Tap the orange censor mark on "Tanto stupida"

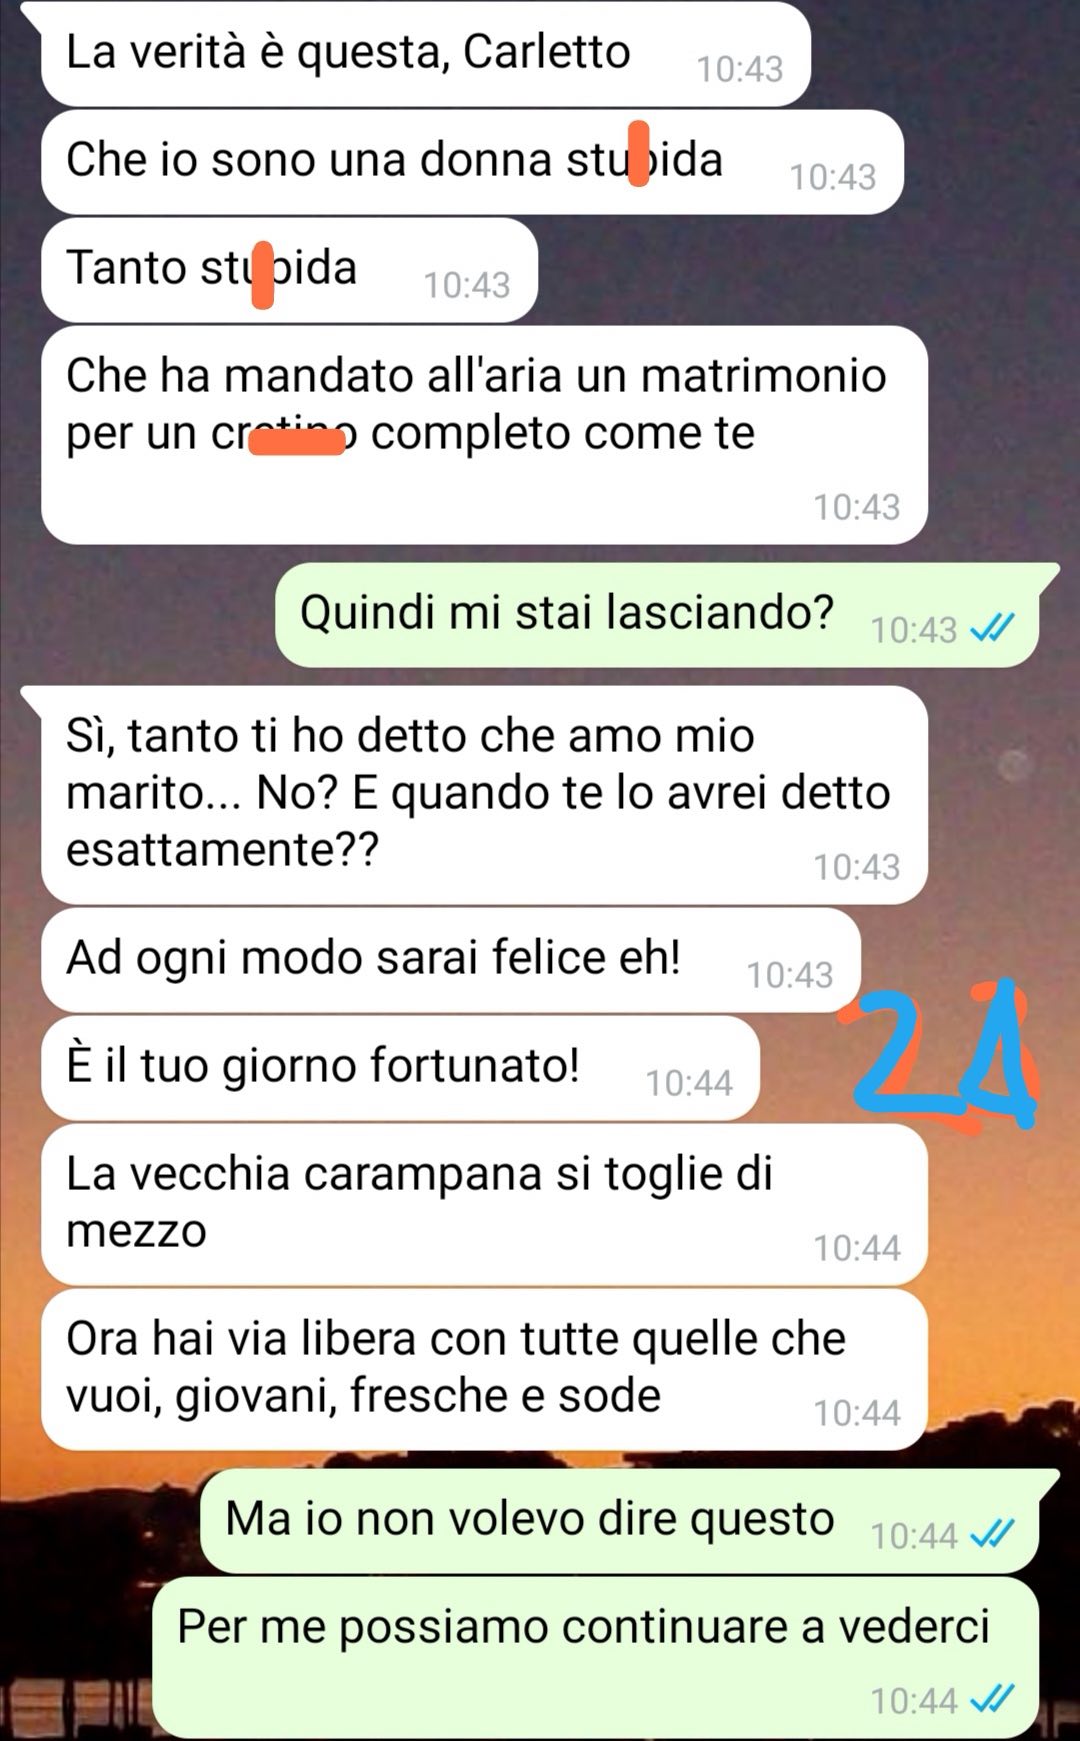tap(262, 275)
